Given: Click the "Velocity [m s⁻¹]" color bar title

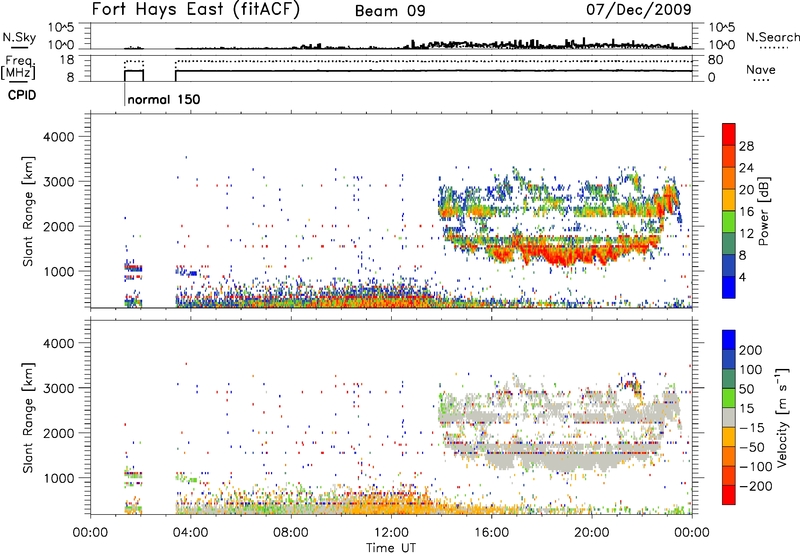Looking at the screenshot, I should click(782, 417).
